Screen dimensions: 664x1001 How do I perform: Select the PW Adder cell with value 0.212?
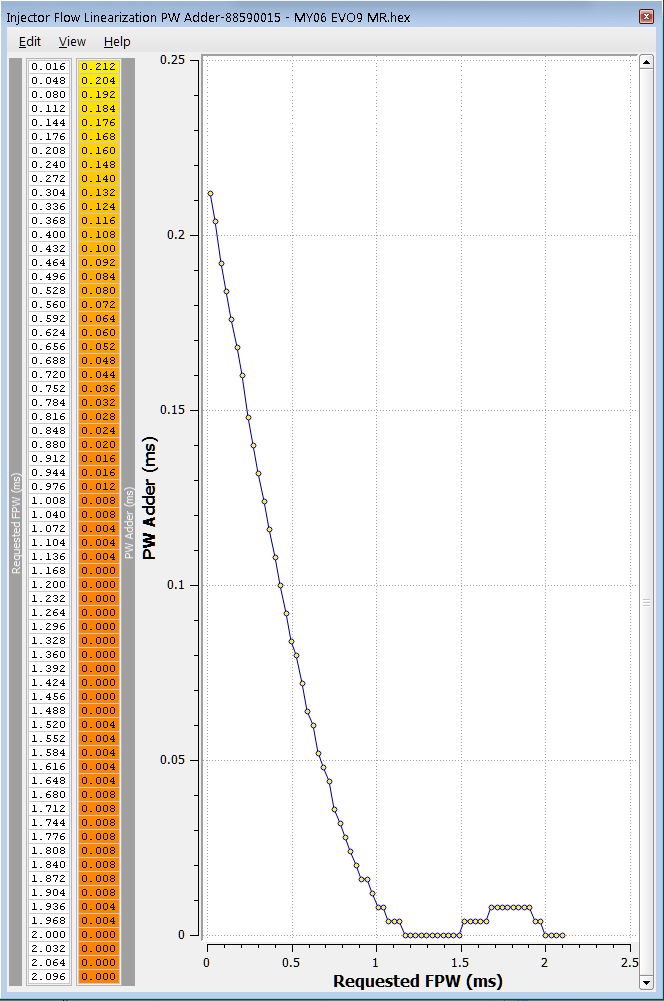98,66
